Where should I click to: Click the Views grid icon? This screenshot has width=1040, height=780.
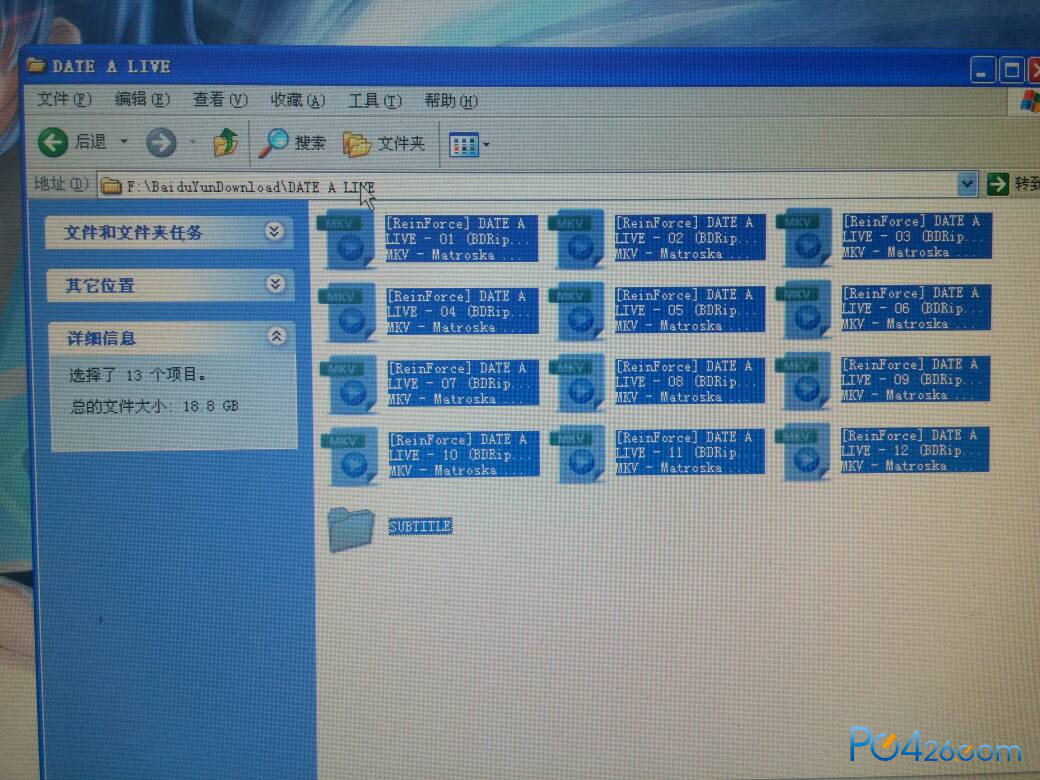point(464,145)
